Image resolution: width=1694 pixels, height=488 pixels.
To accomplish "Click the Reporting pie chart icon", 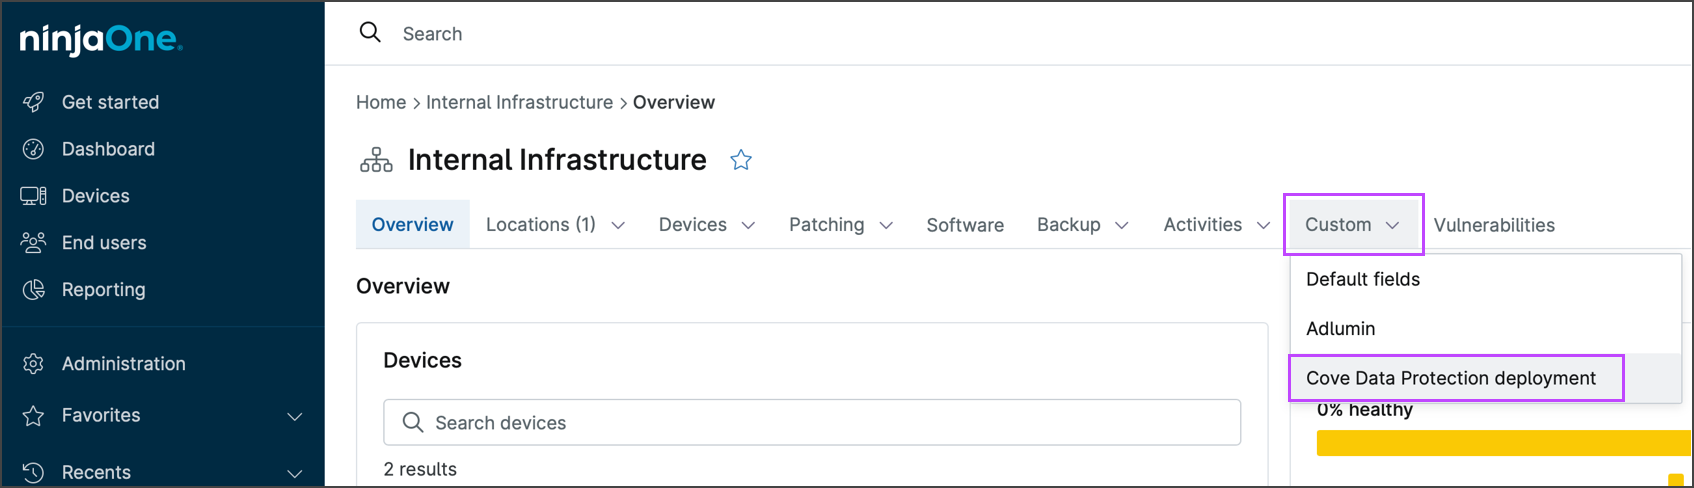I will point(34,290).
